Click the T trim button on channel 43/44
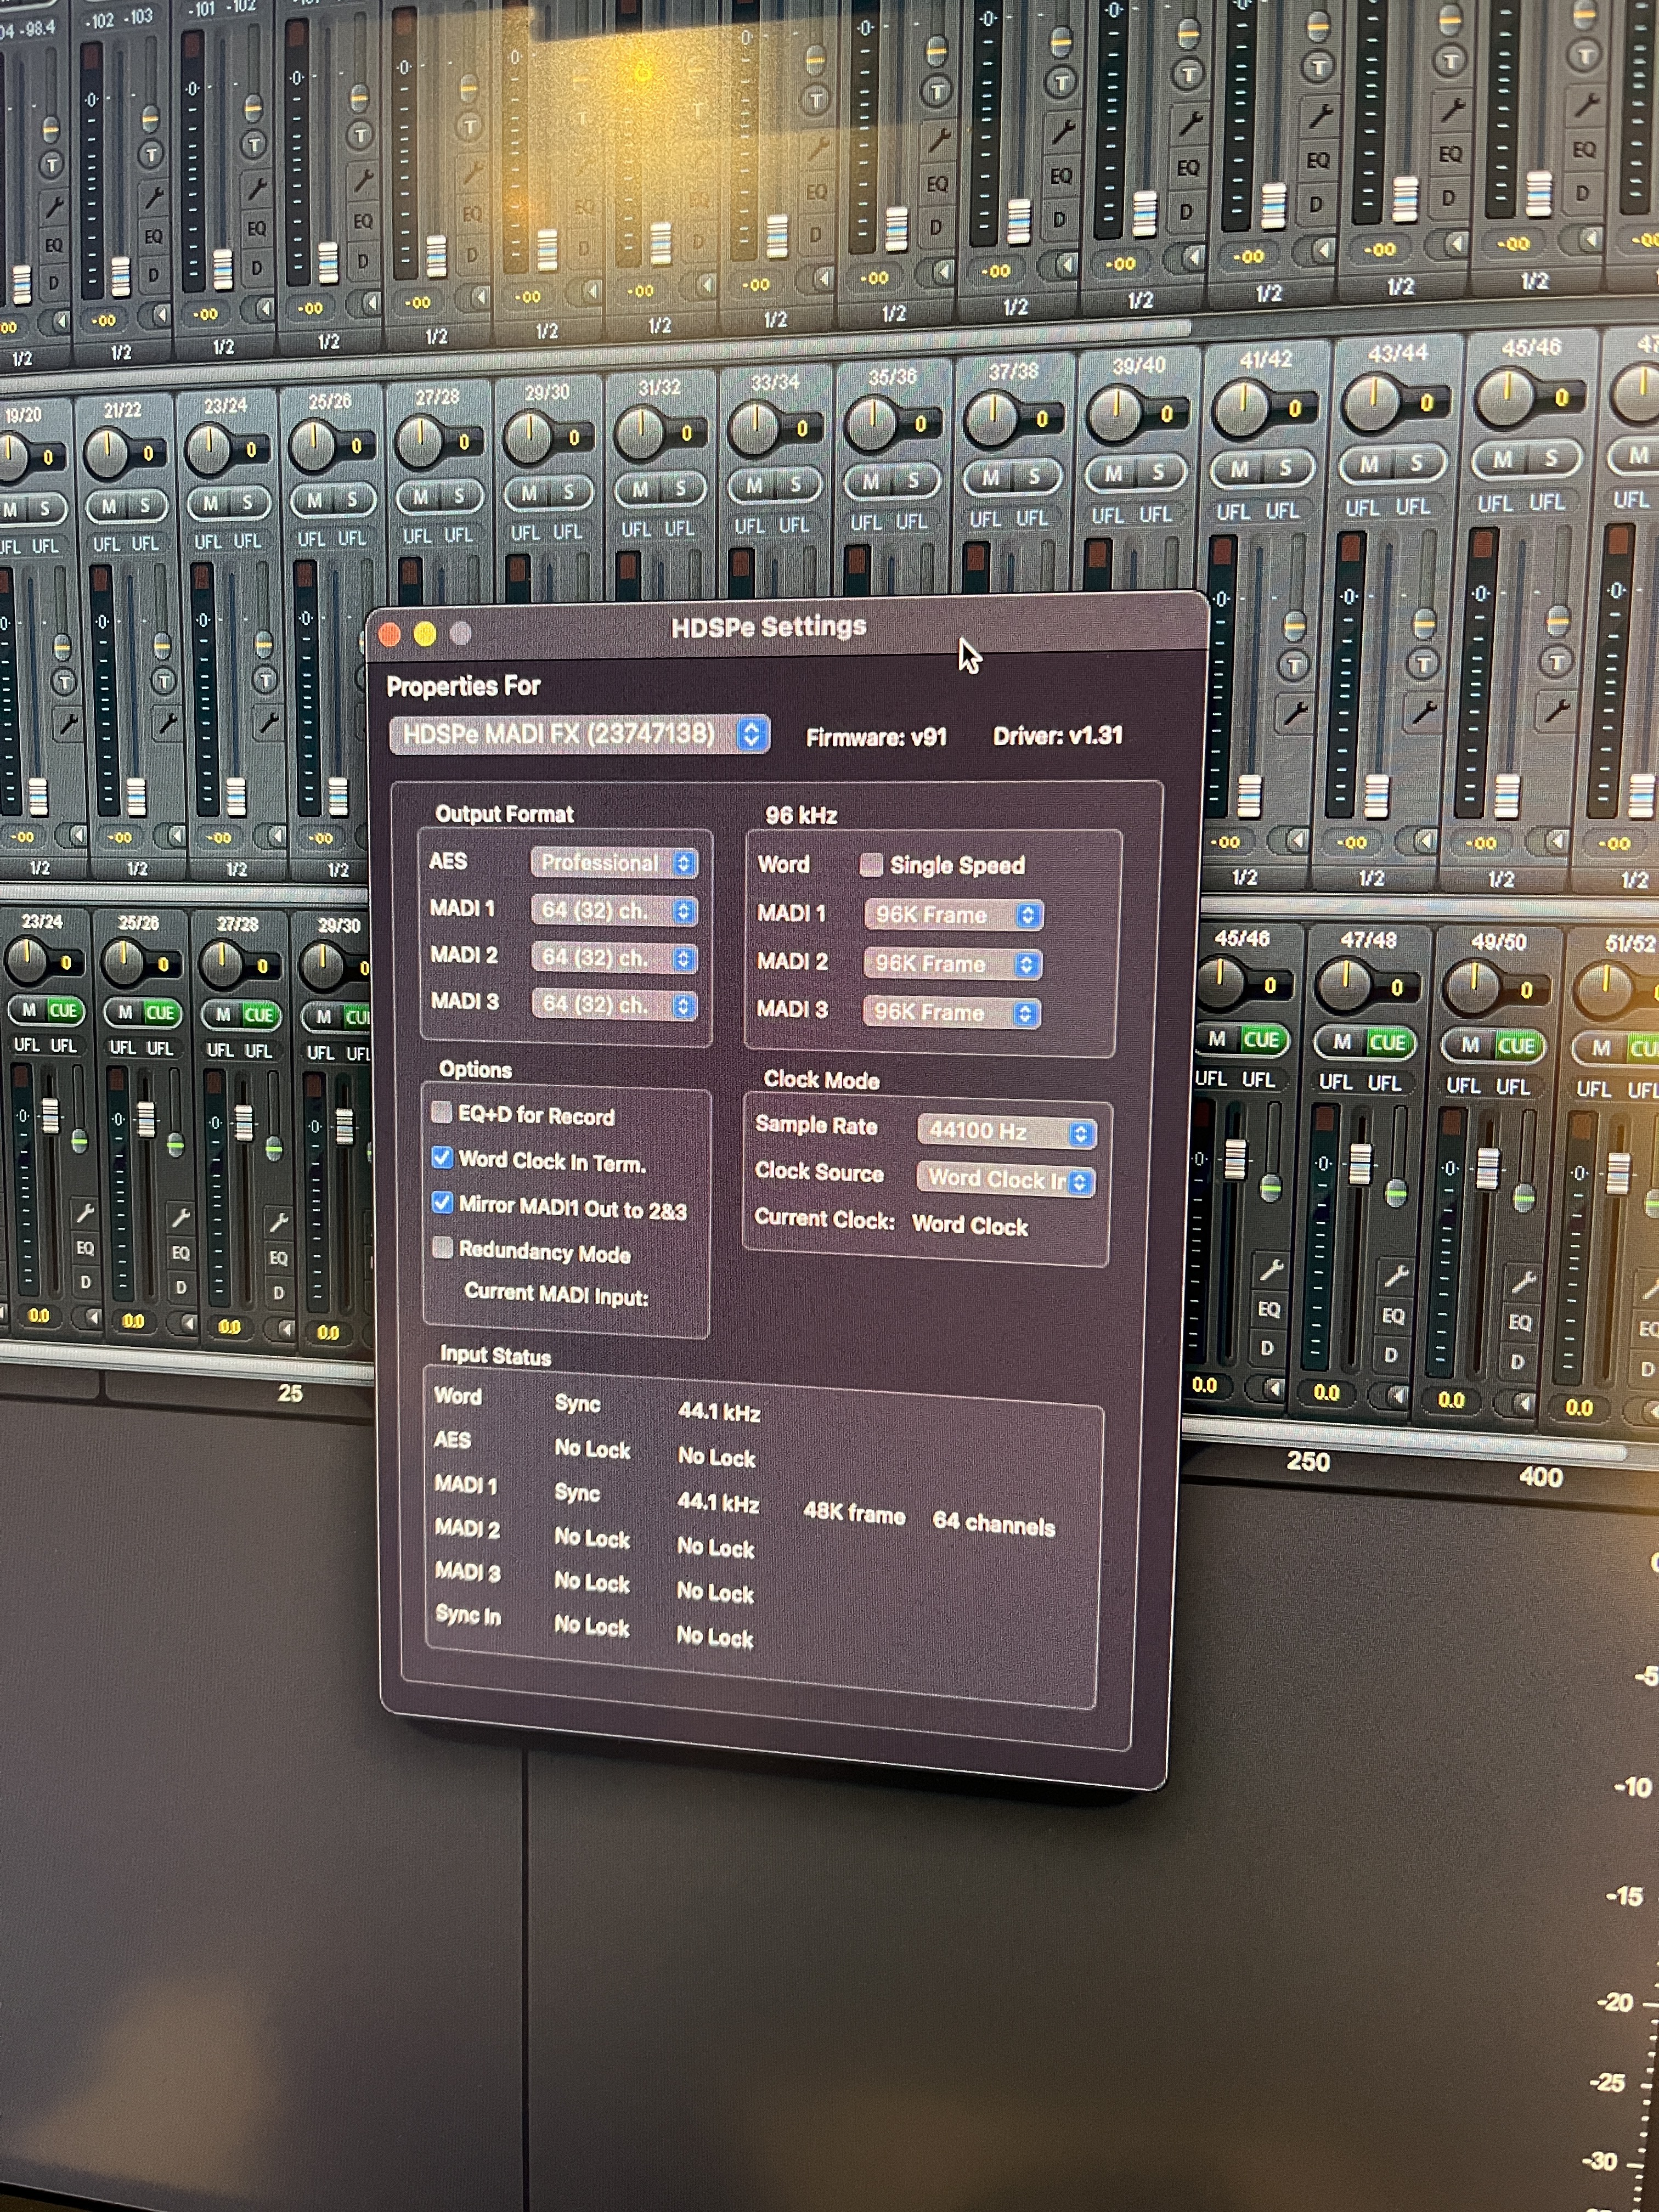 (x=1423, y=663)
